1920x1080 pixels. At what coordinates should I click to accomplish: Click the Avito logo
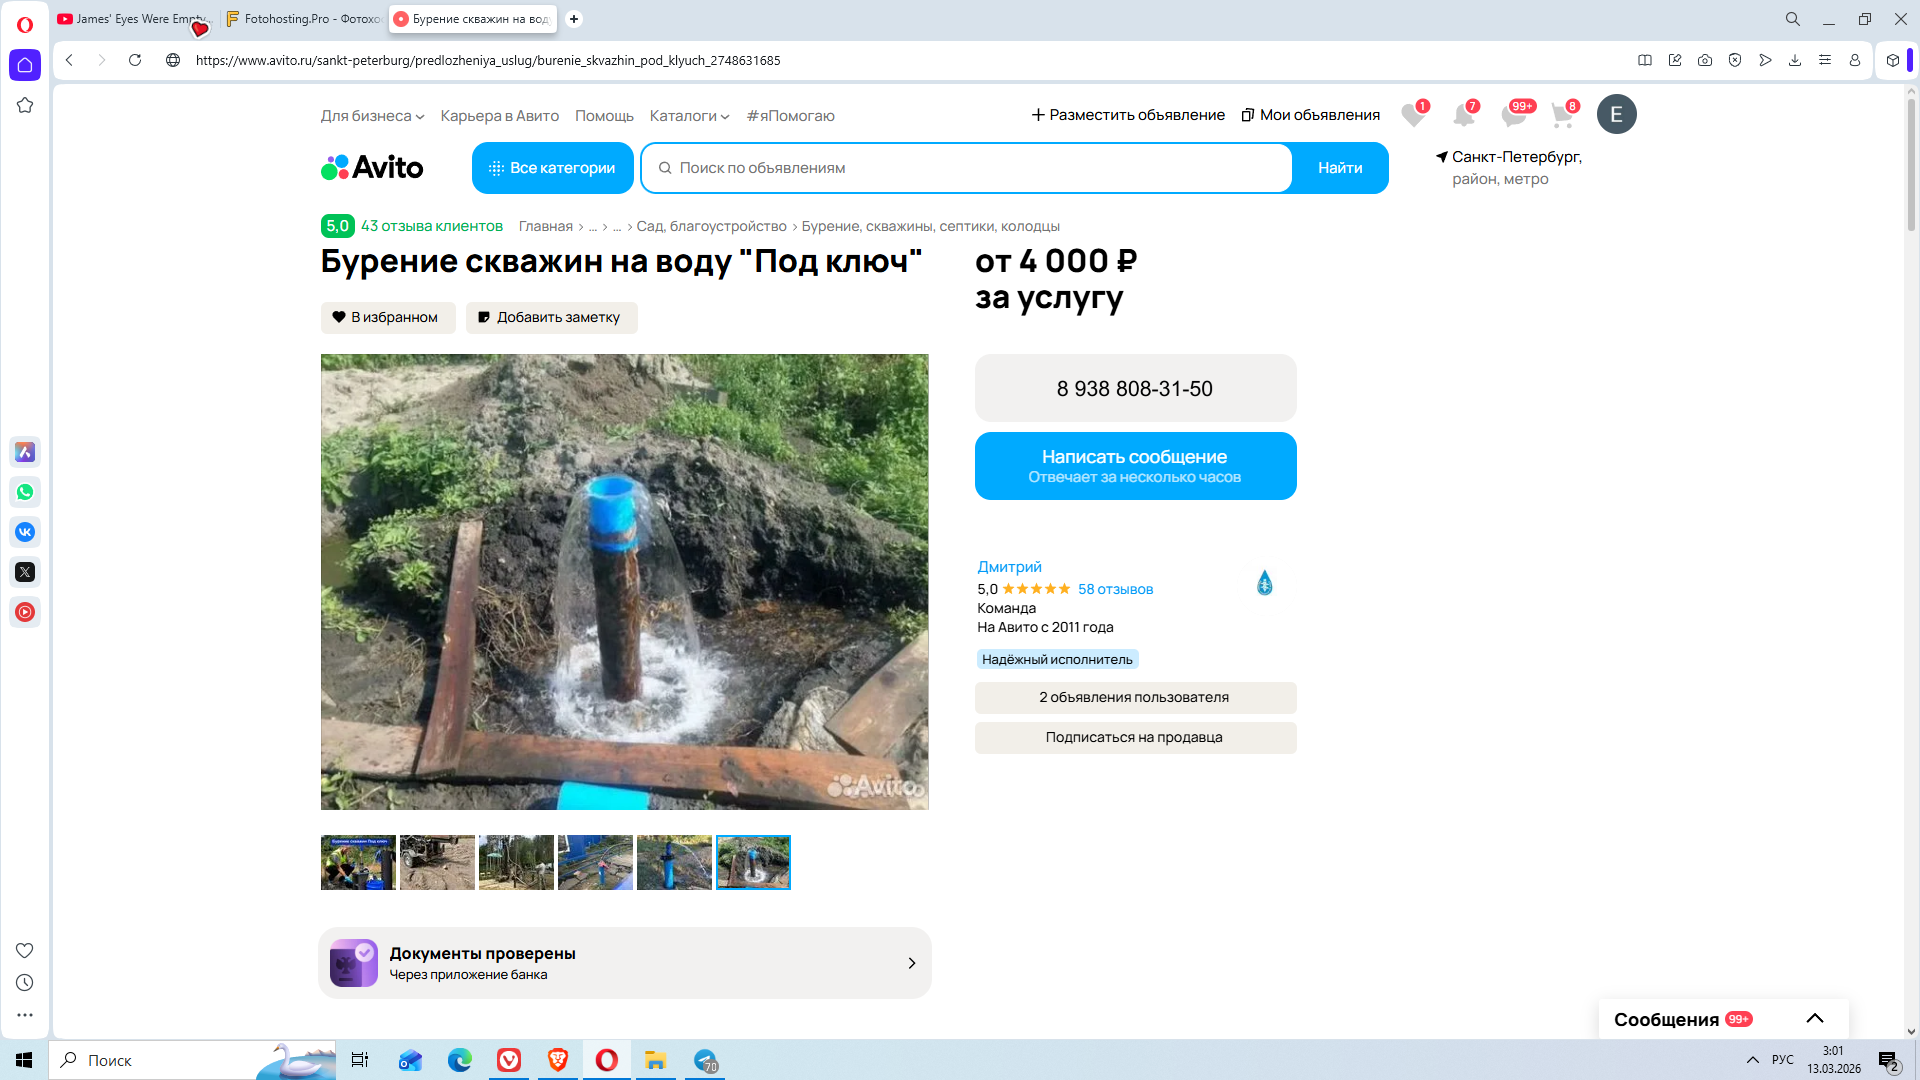[372, 168]
